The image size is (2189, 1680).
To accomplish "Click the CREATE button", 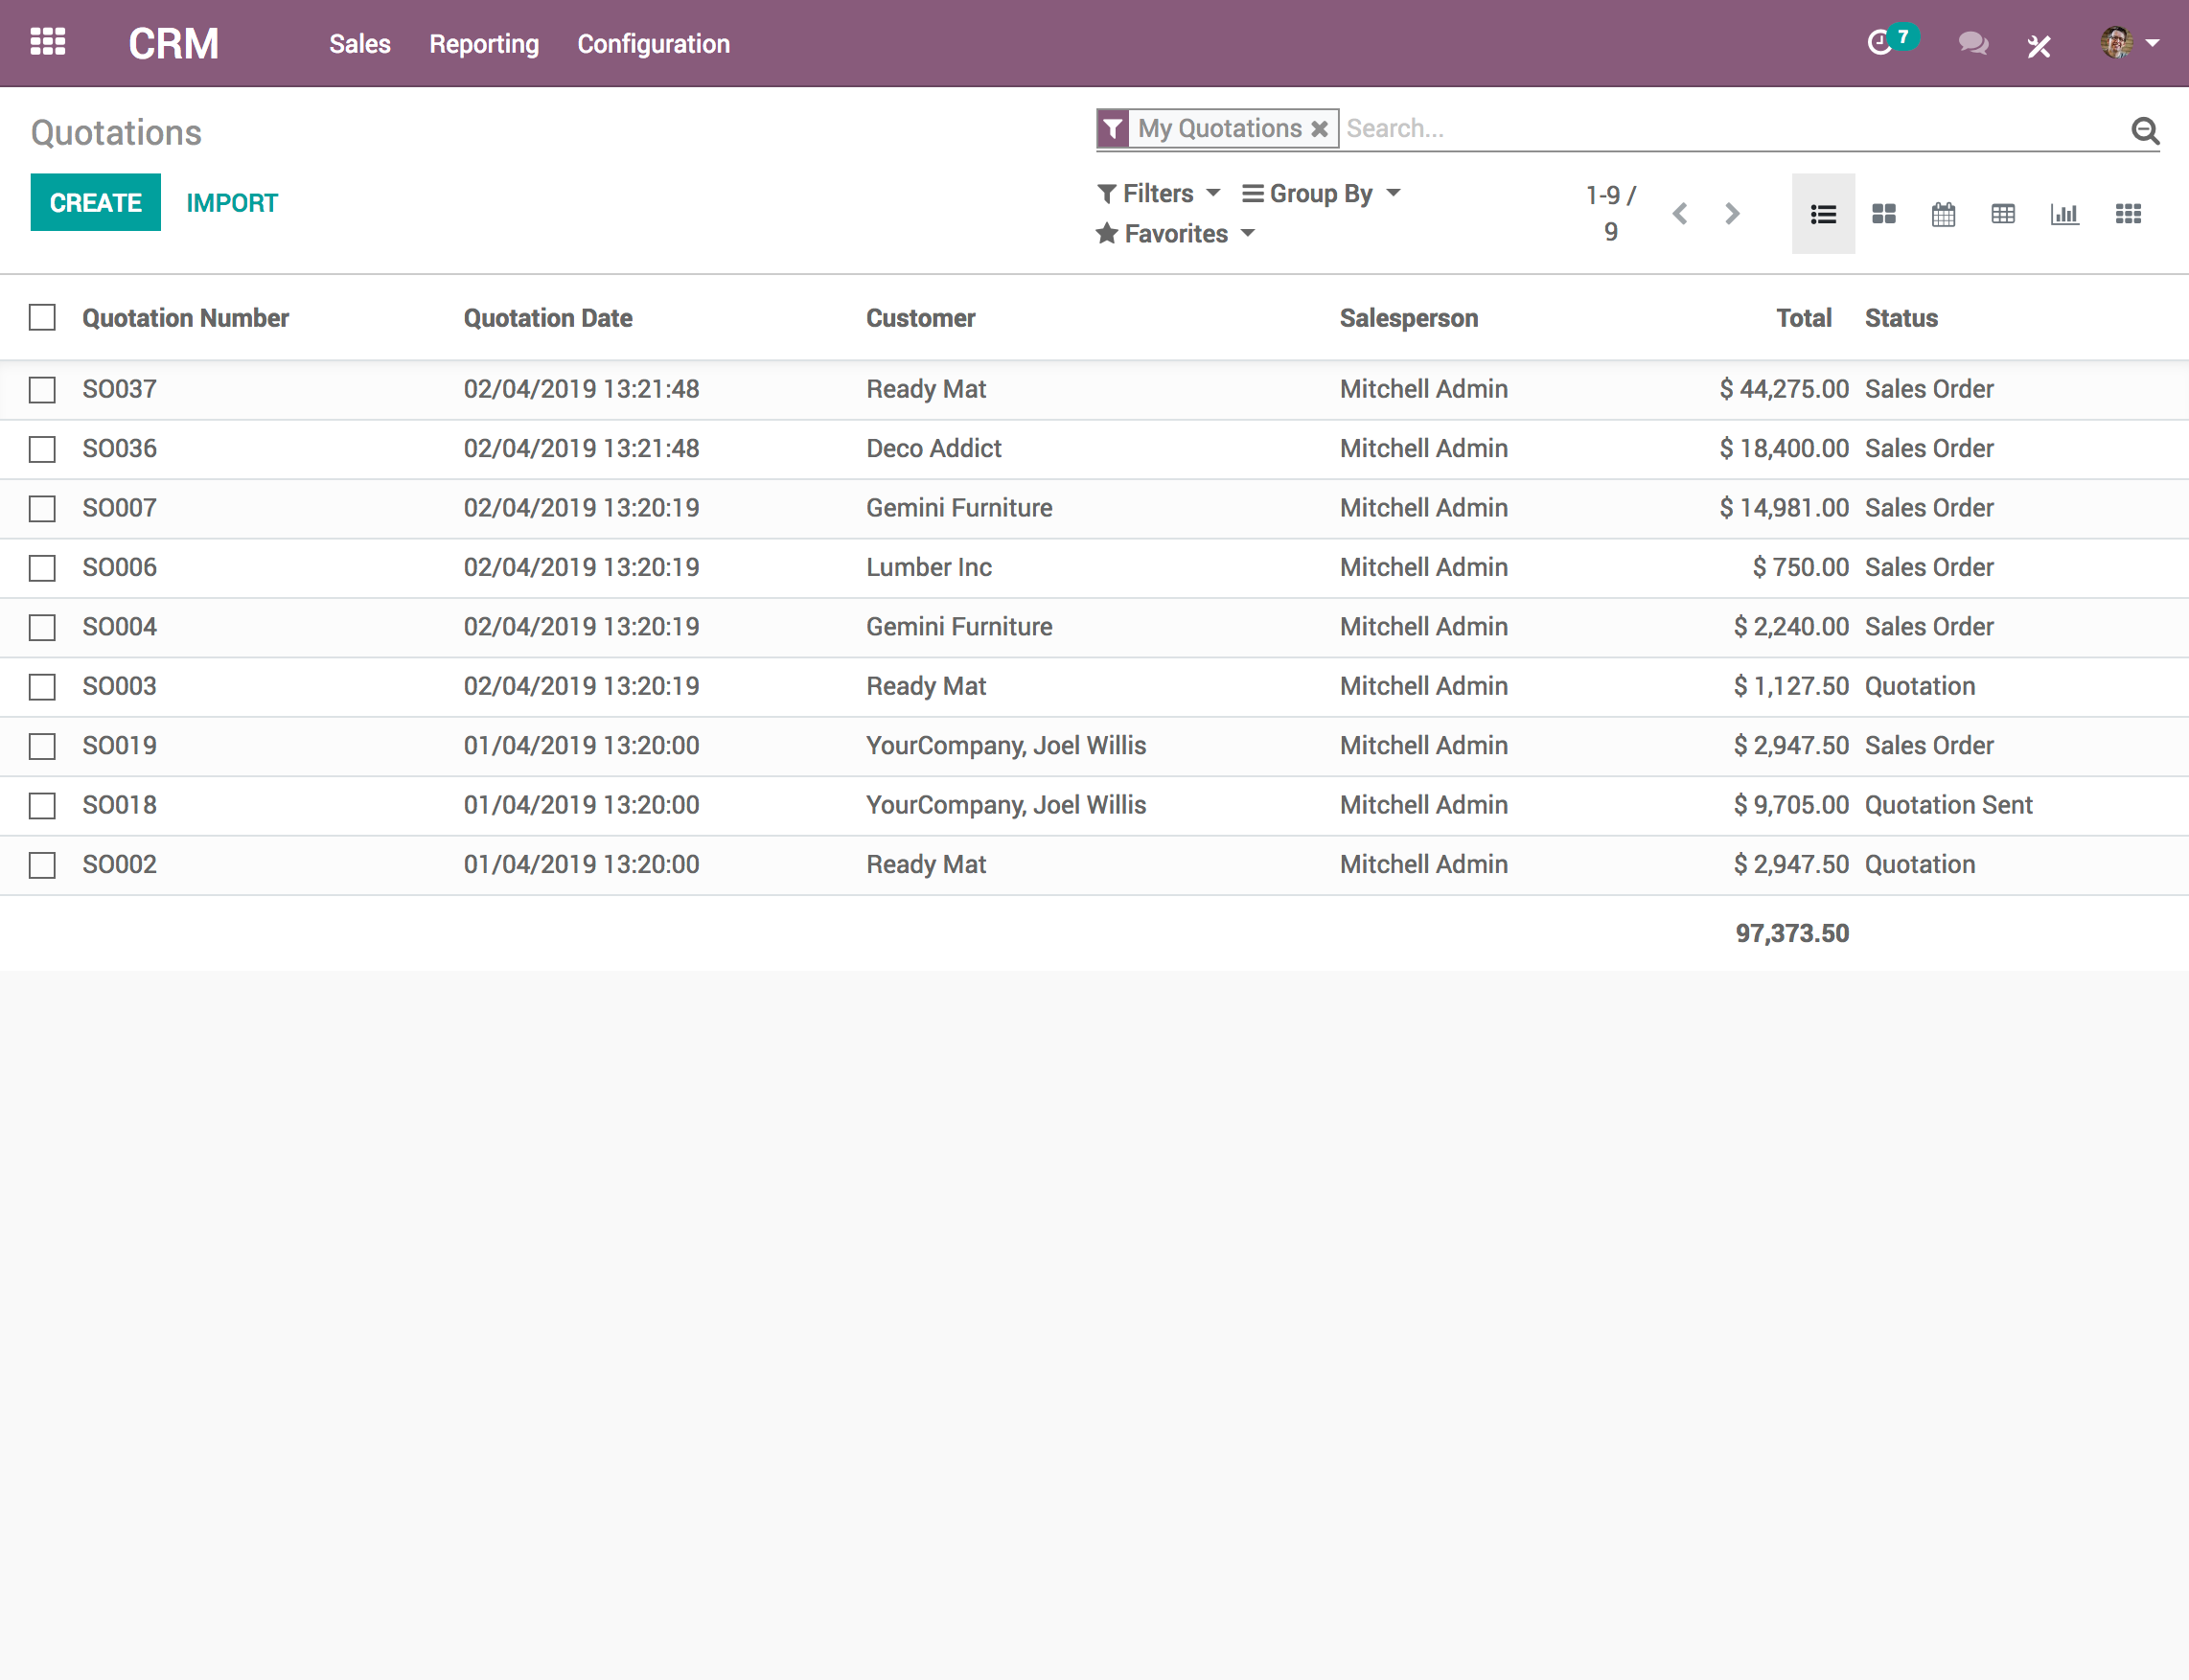I will [x=94, y=203].
